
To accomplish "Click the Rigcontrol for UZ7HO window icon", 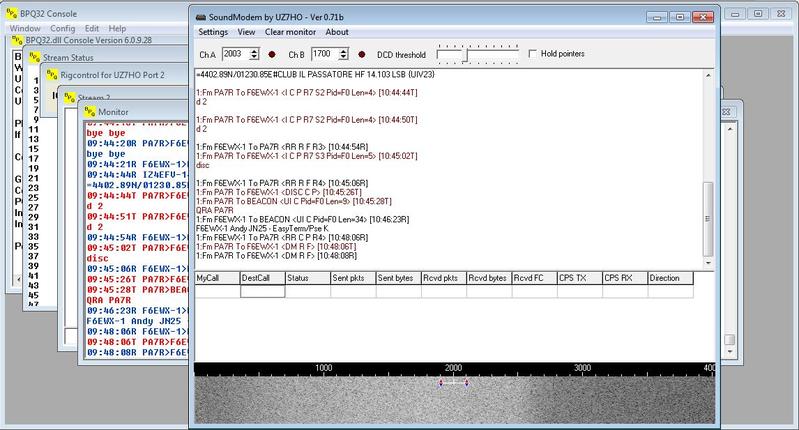I will pos(52,74).
